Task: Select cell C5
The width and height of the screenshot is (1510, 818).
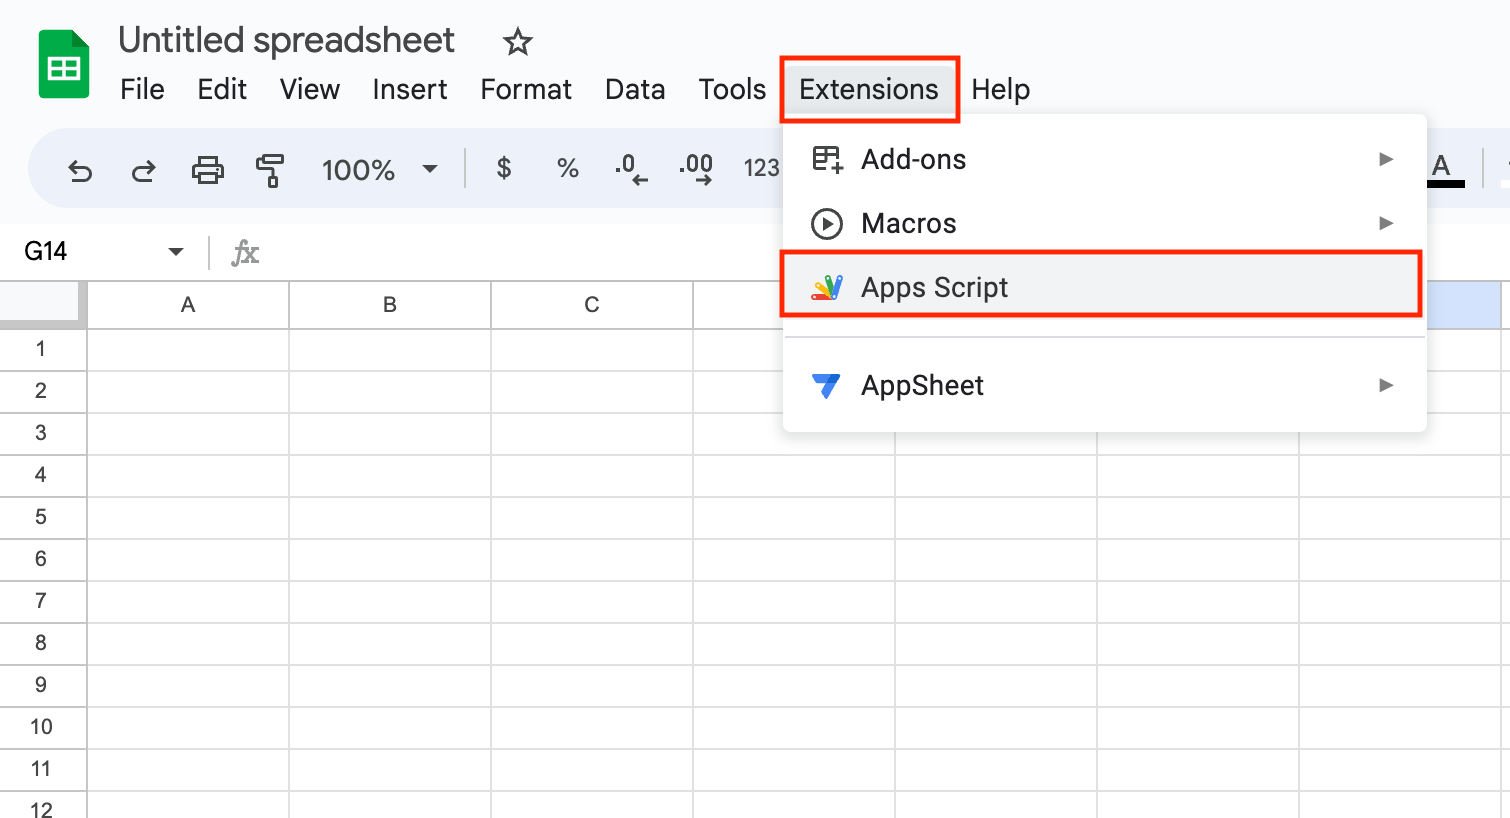Action: 592,518
